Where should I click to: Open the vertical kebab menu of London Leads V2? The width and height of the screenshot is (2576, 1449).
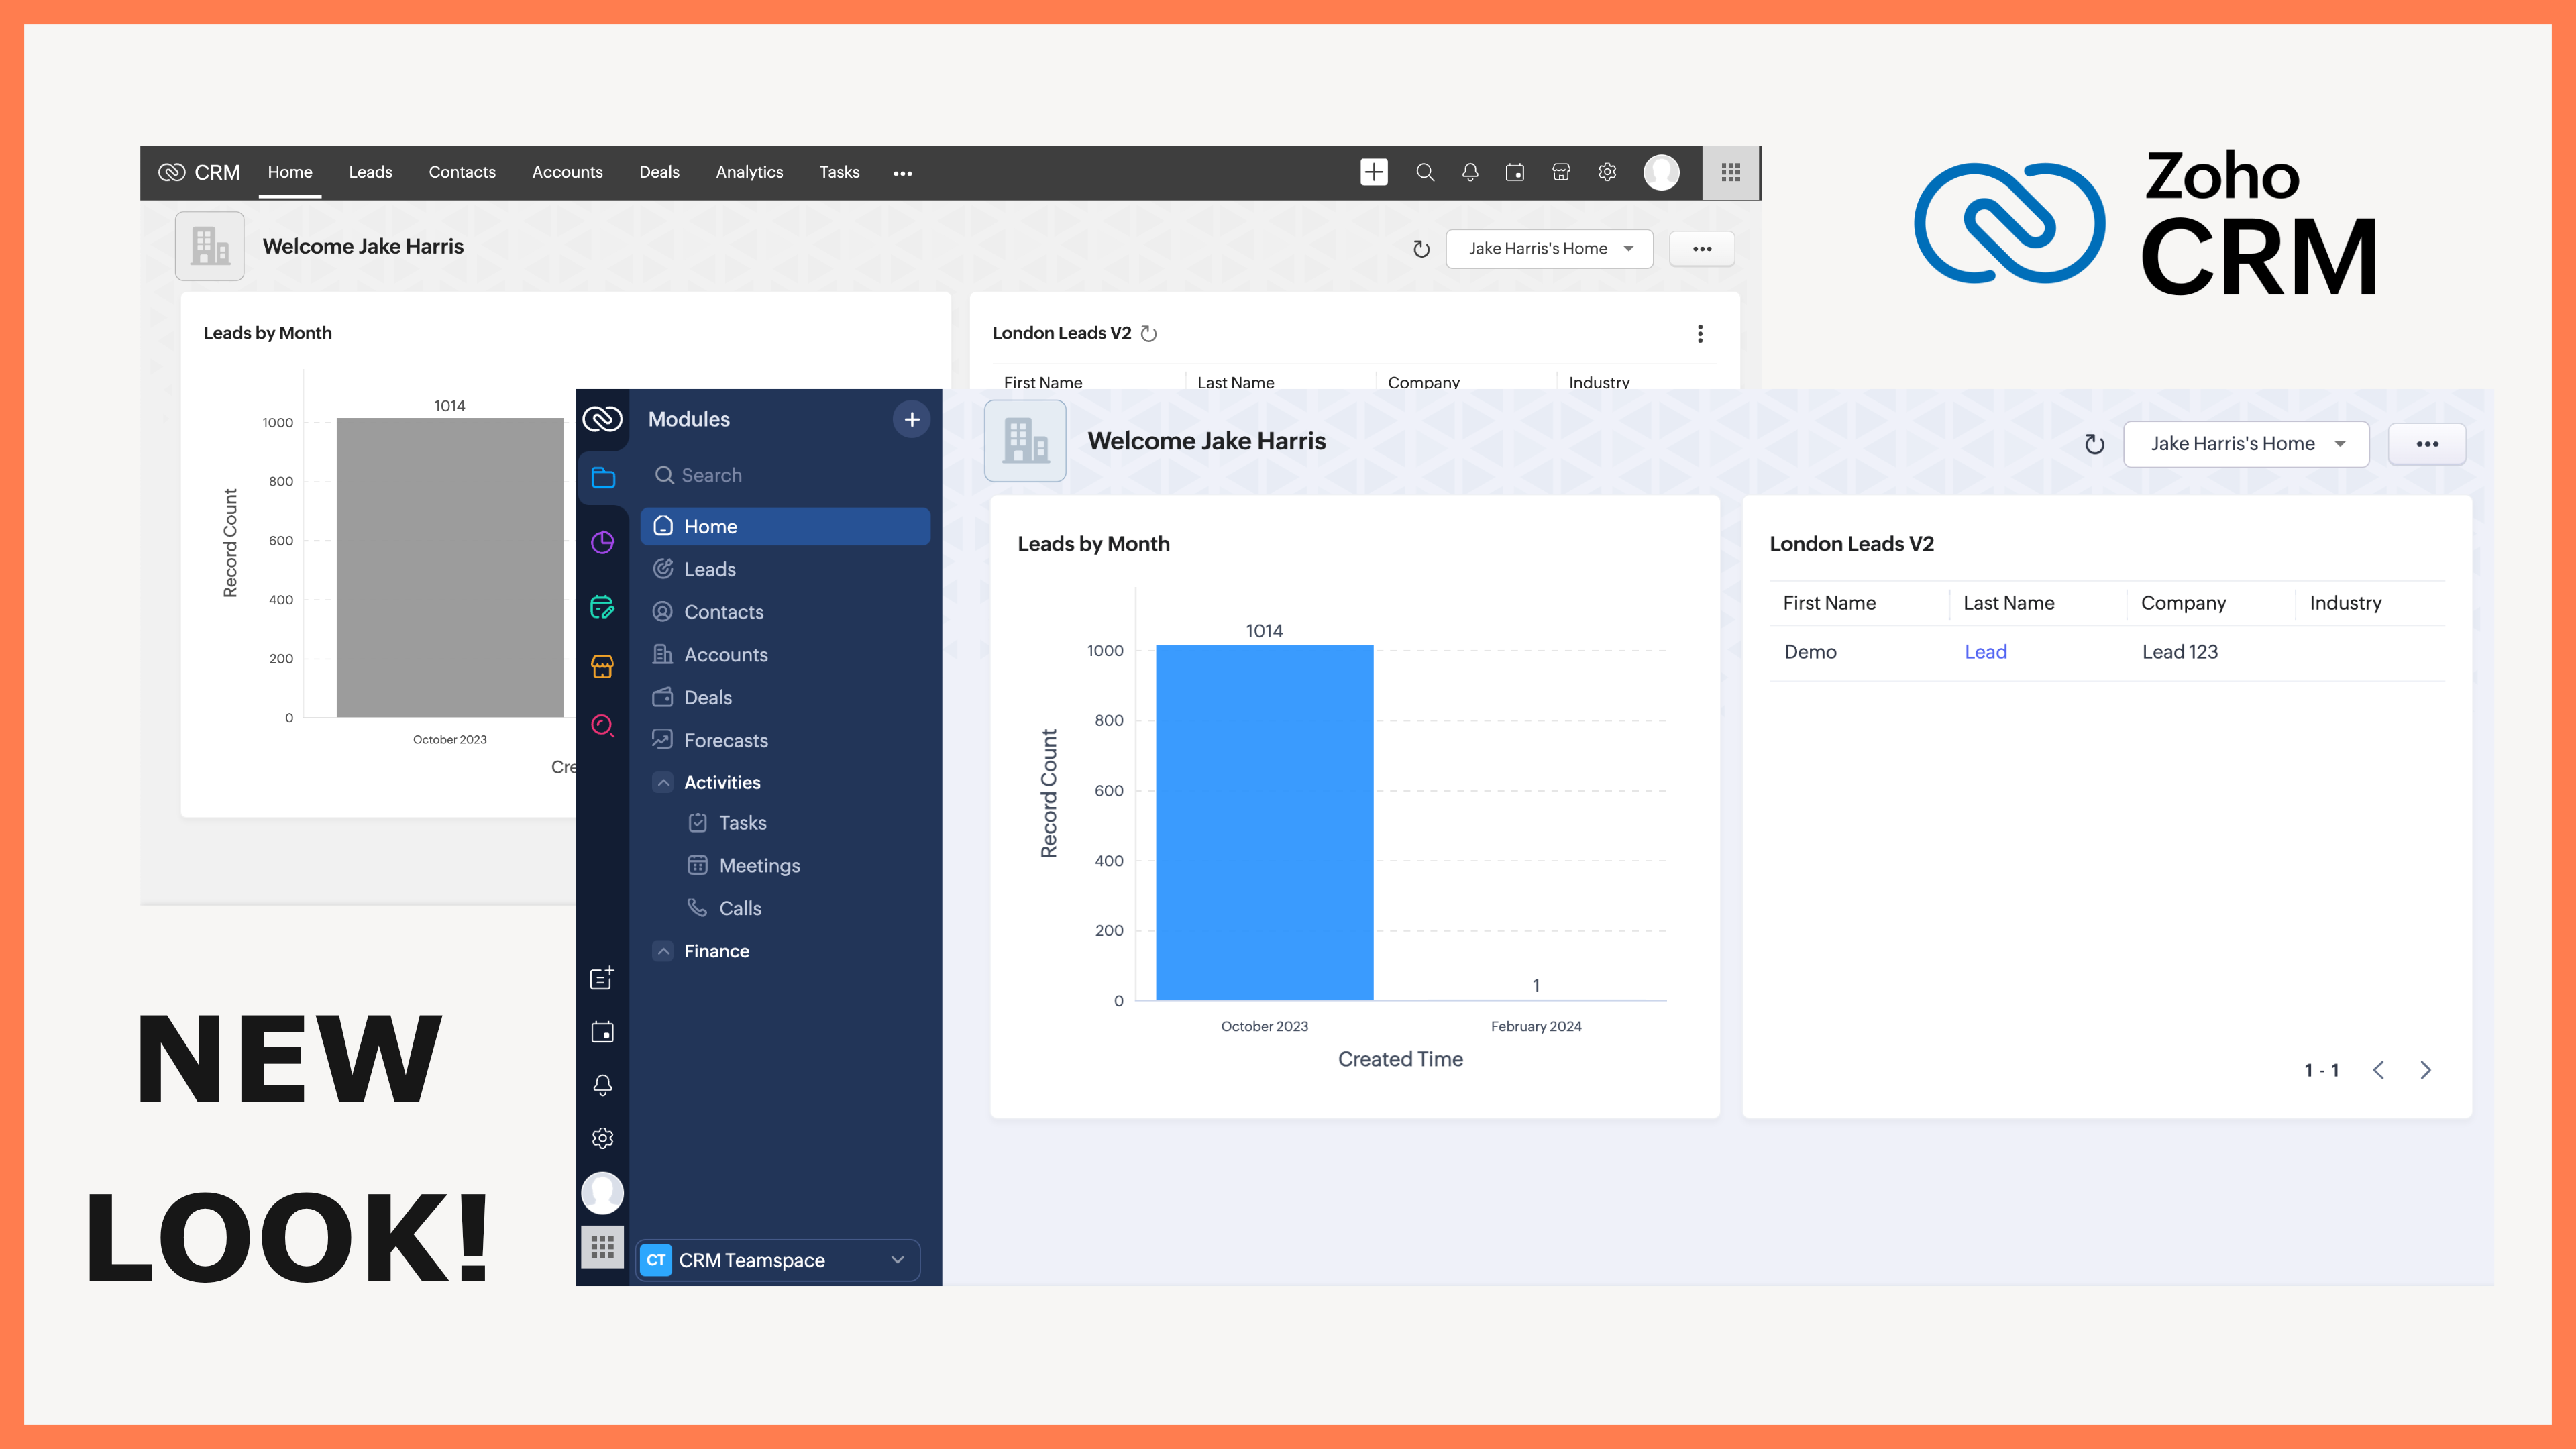(x=1700, y=333)
